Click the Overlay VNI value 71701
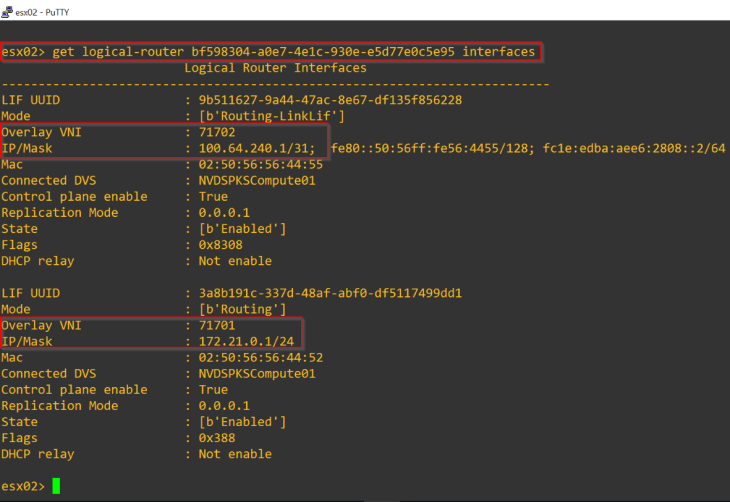 (x=219, y=325)
